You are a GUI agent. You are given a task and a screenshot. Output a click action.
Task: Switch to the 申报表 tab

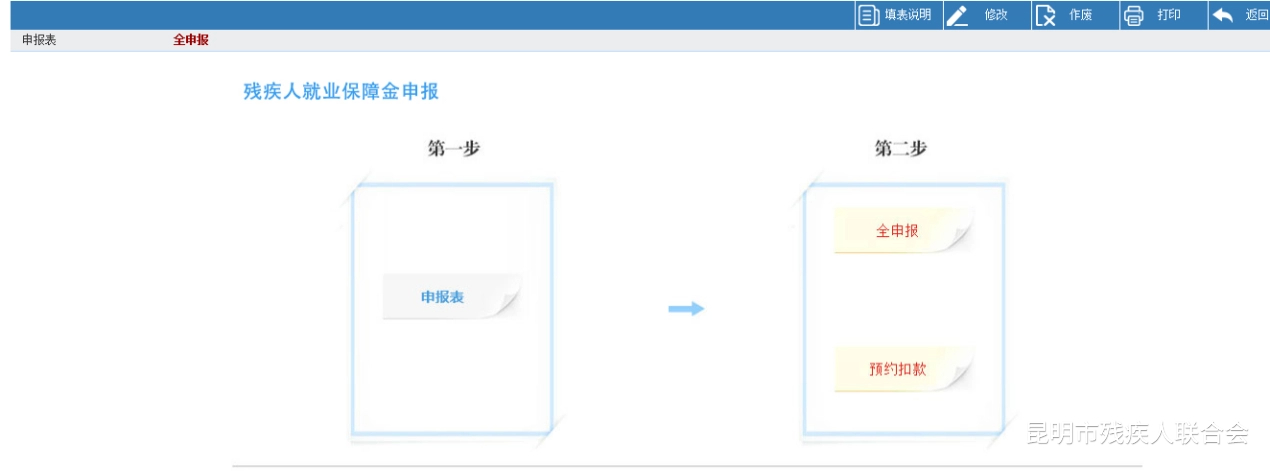39,40
